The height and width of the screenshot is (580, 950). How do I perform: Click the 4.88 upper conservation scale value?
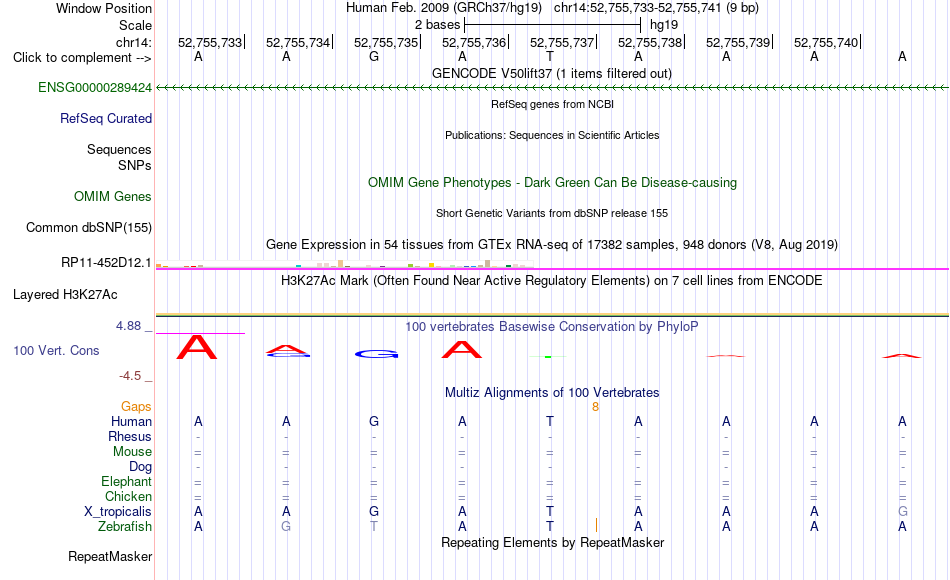(128, 325)
